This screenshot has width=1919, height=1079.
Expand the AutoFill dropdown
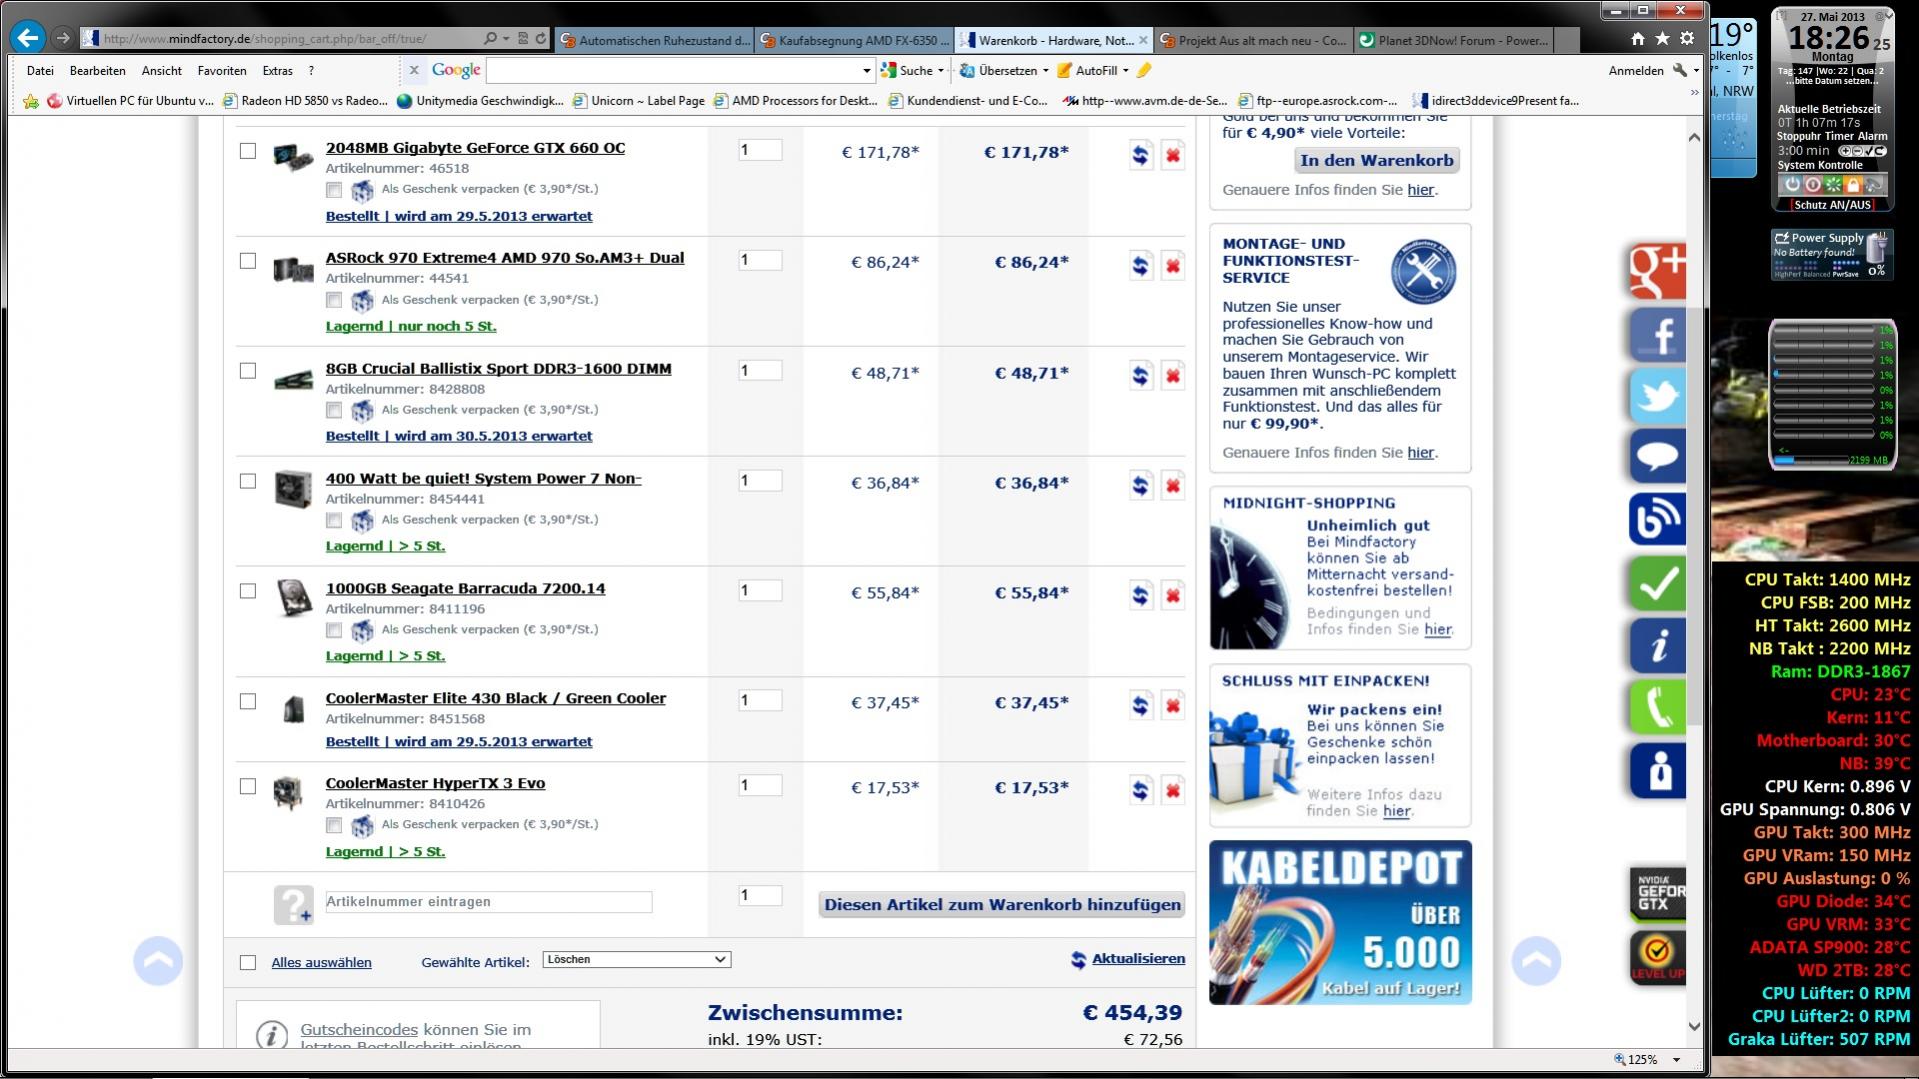[1125, 70]
